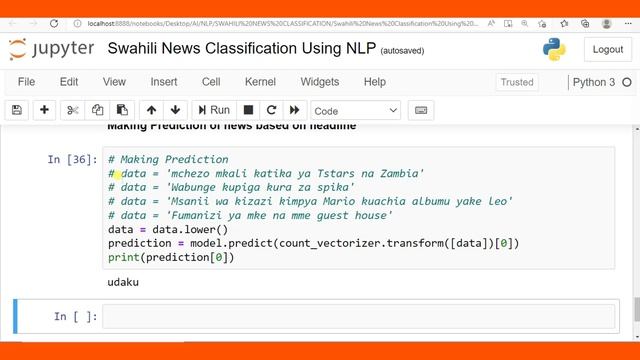The width and height of the screenshot is (640, 360).
Task: Run the selected cell
Action: pos(214,110)
